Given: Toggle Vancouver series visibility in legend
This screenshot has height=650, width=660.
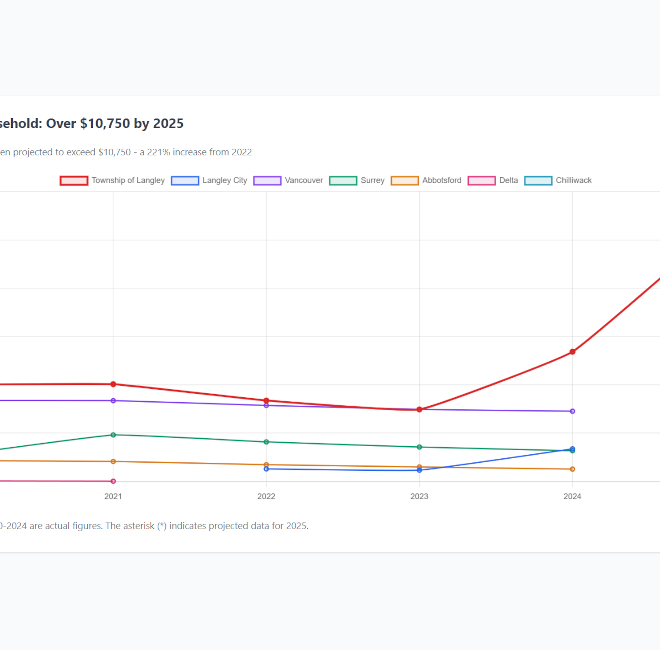Looking at the screenshot, I should (267, 181).
